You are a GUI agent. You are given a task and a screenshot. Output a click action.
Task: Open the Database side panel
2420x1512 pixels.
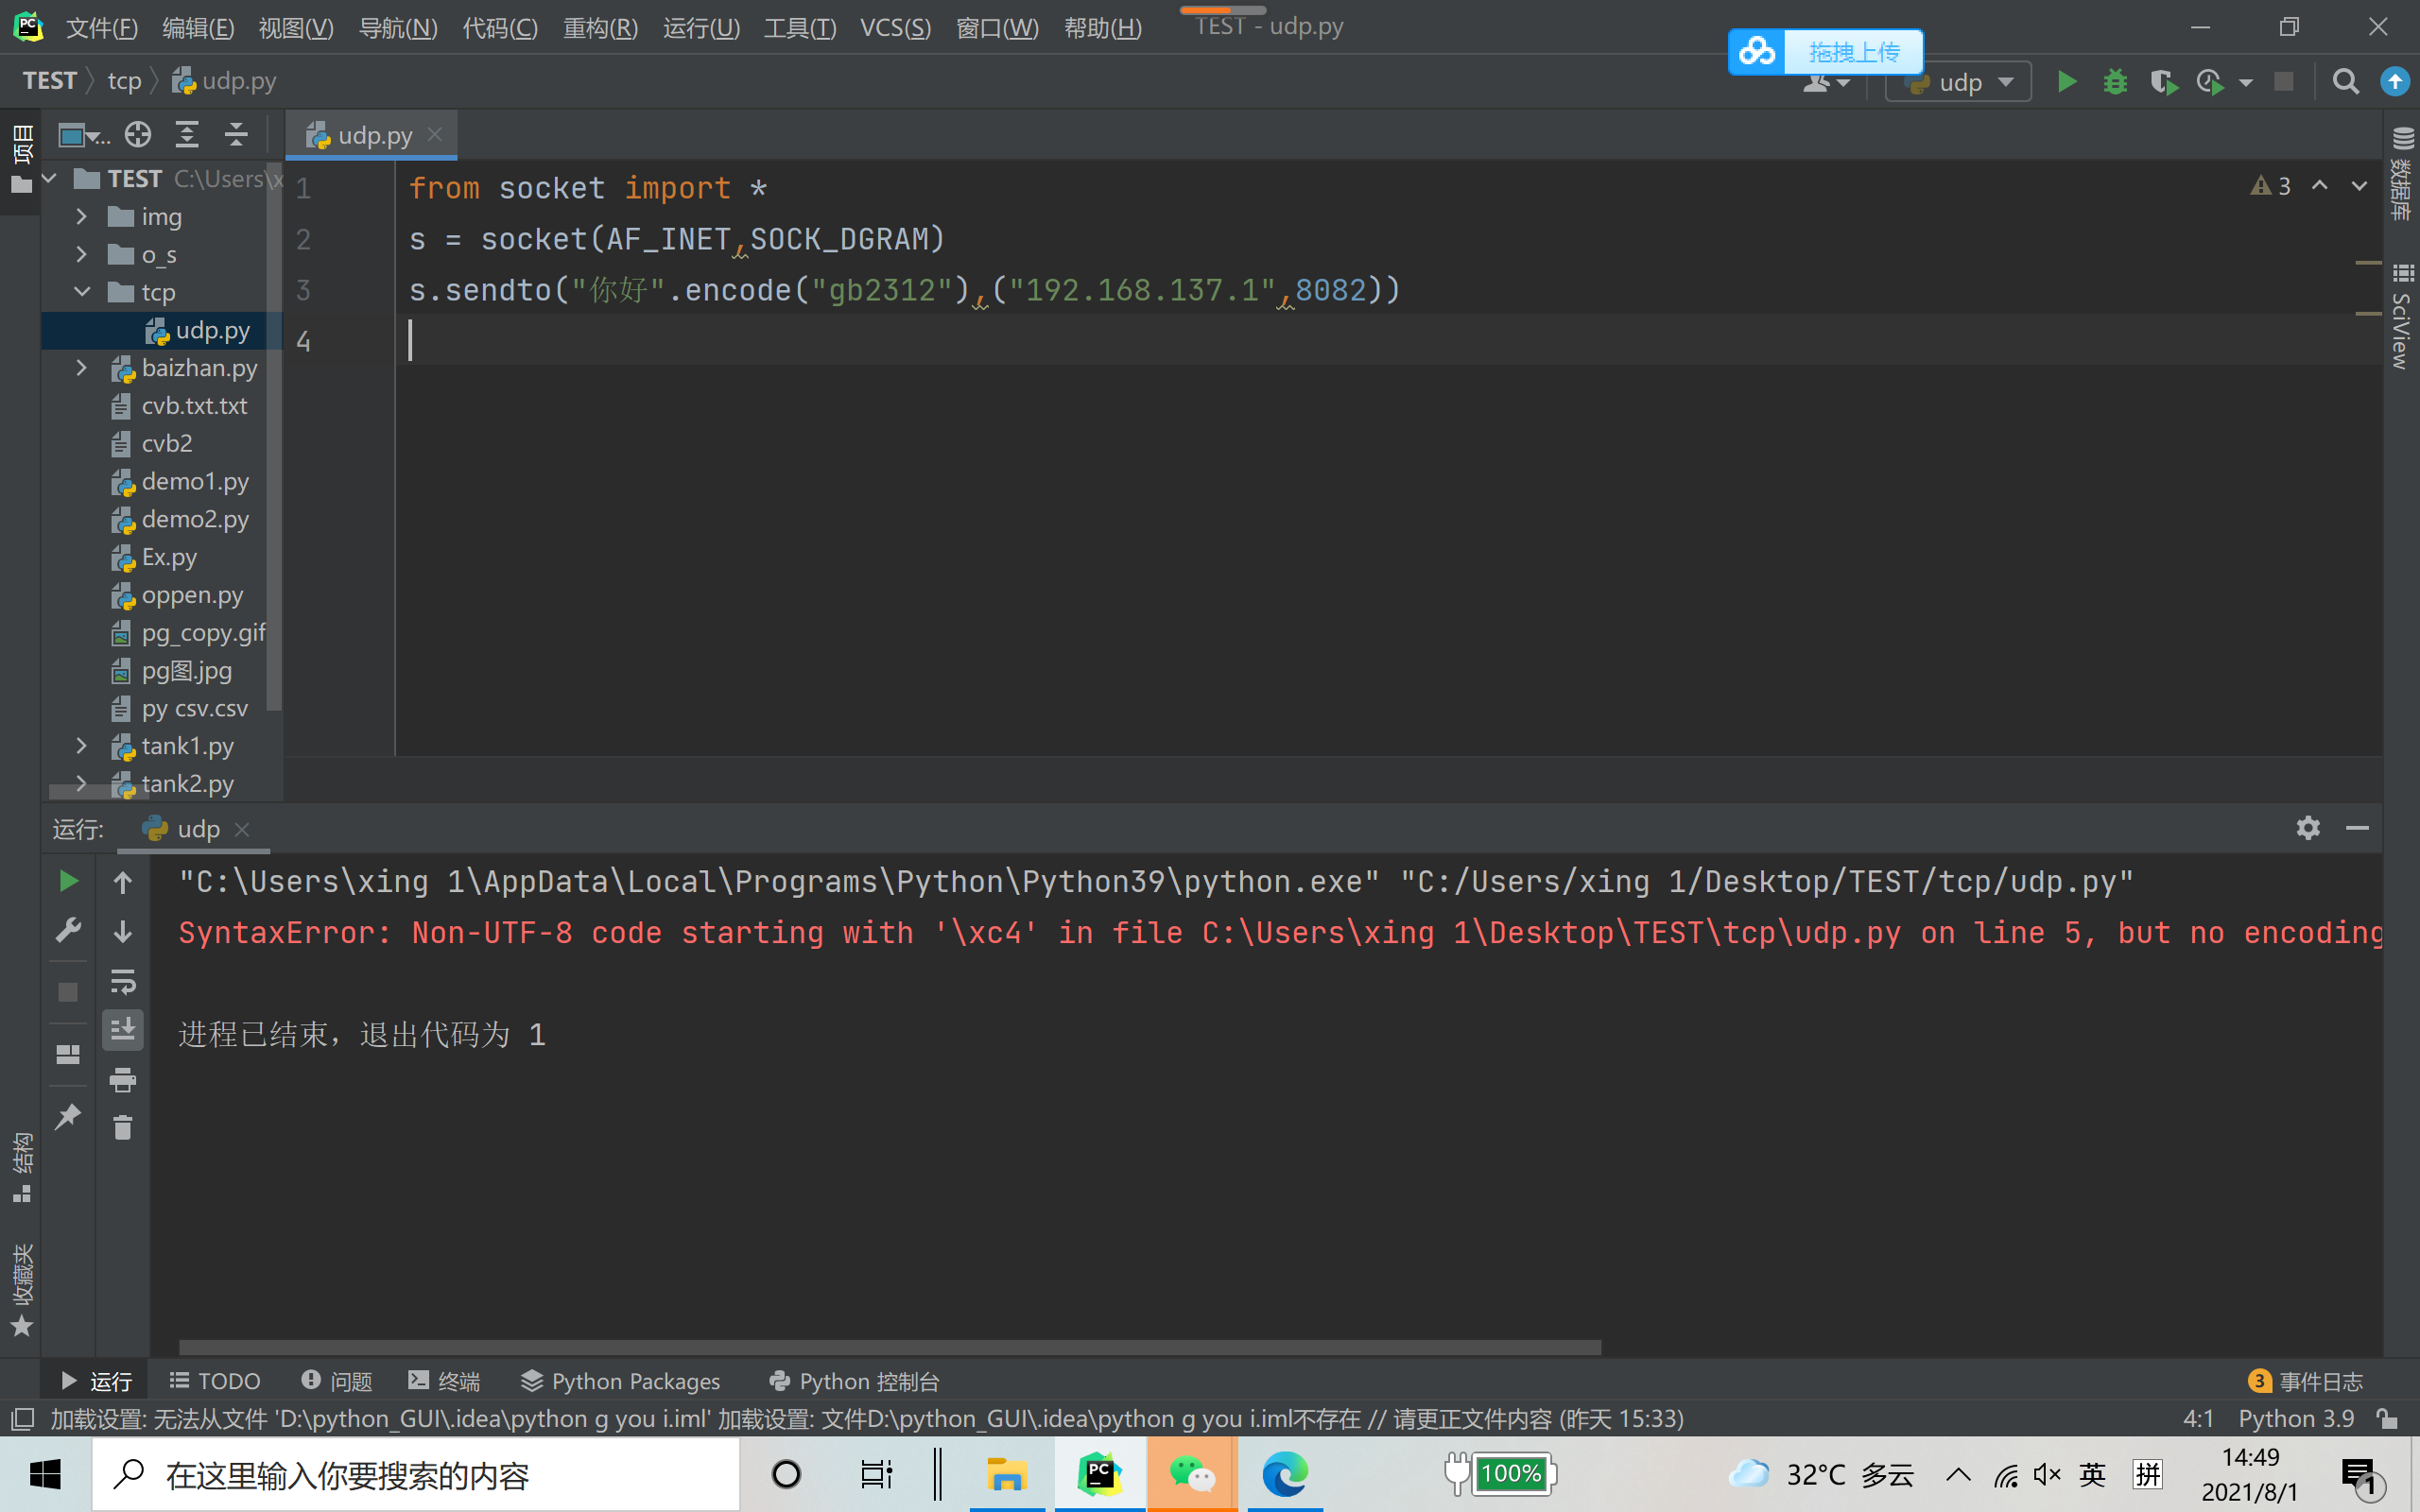pos(2402,173)
